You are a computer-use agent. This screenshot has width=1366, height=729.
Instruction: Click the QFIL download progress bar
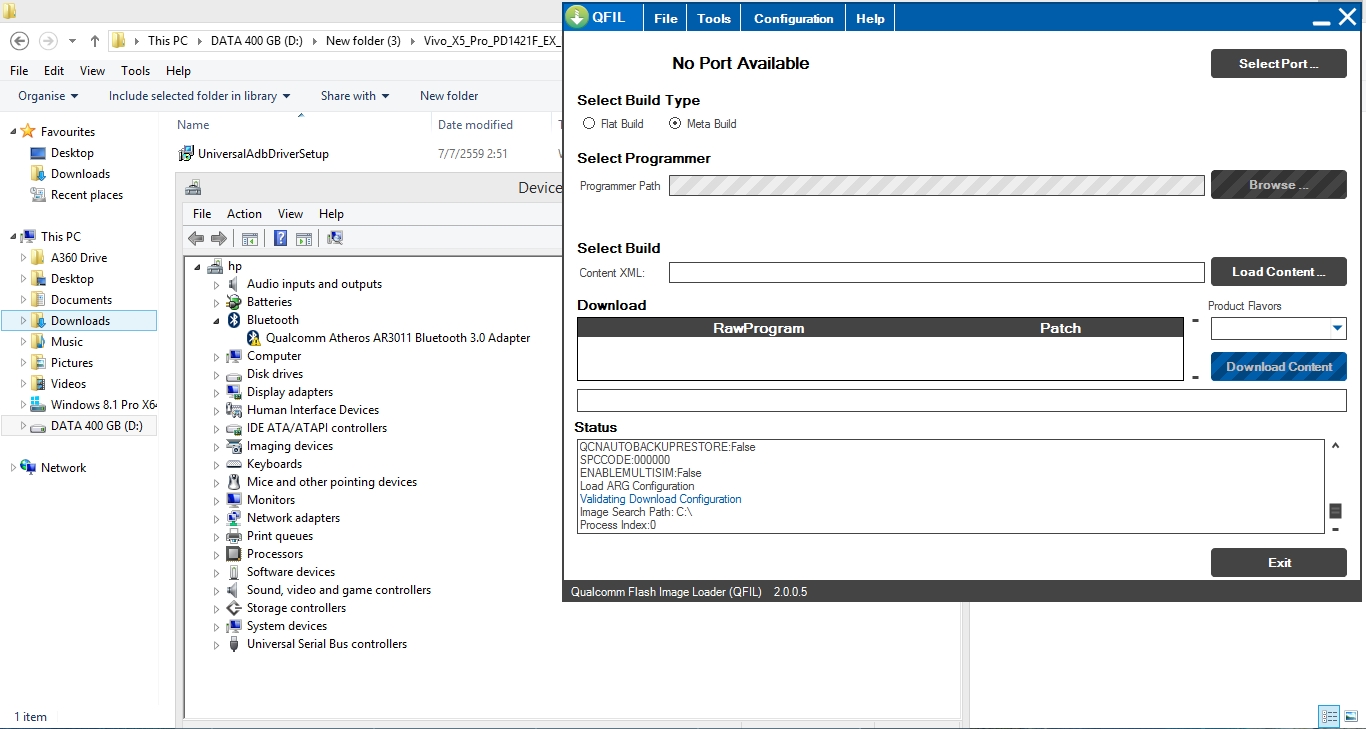[962, 401]
